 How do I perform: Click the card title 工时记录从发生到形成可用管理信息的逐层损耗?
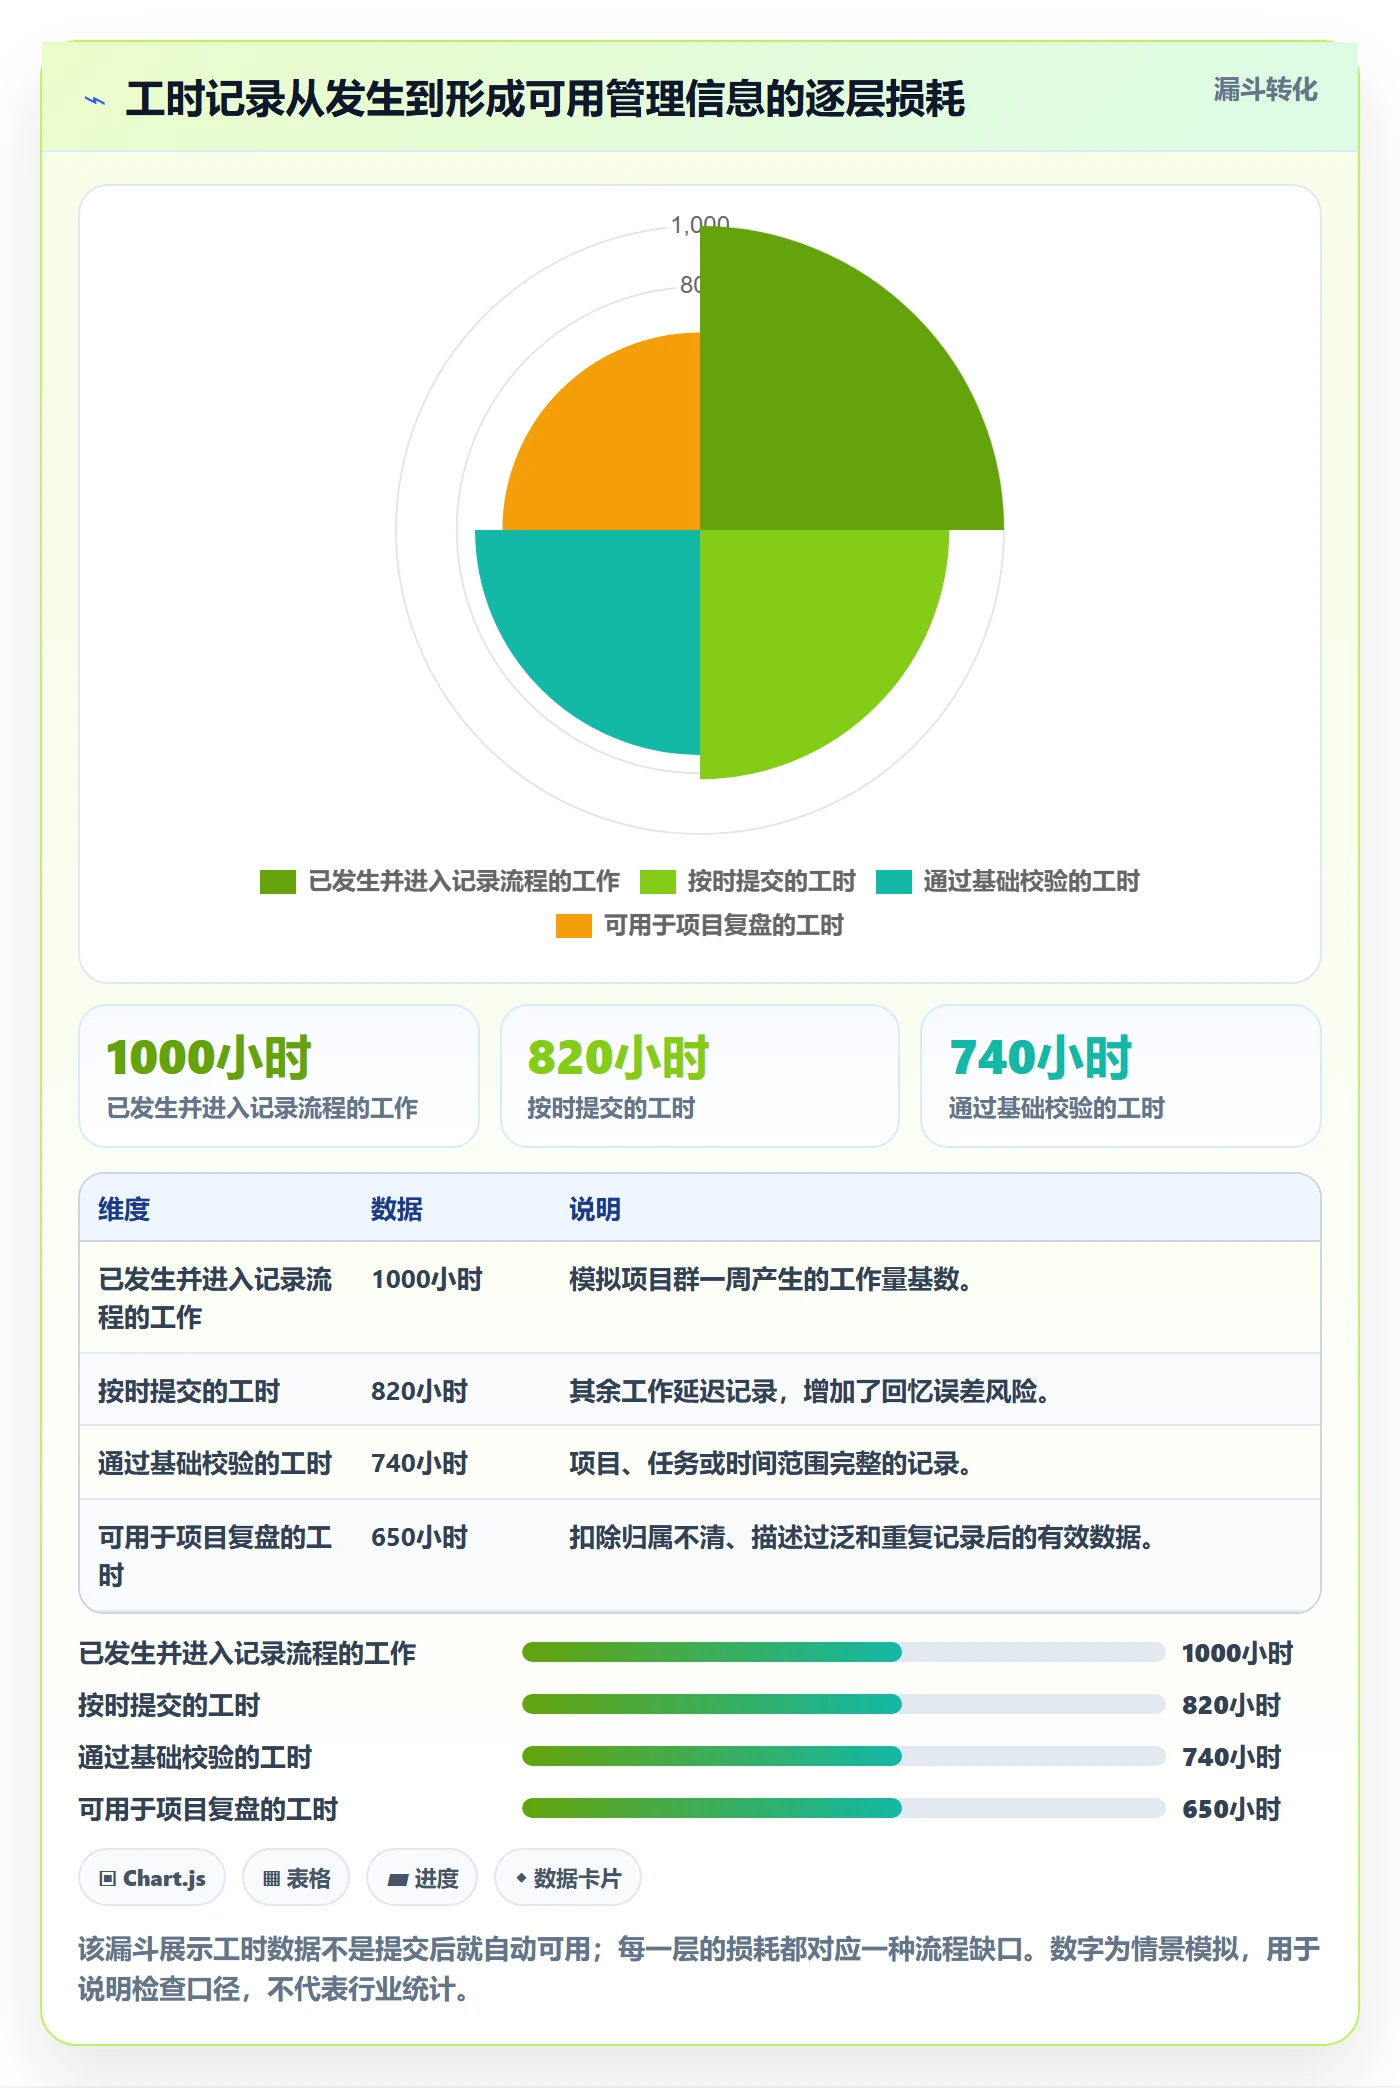[x=545, y=99]
